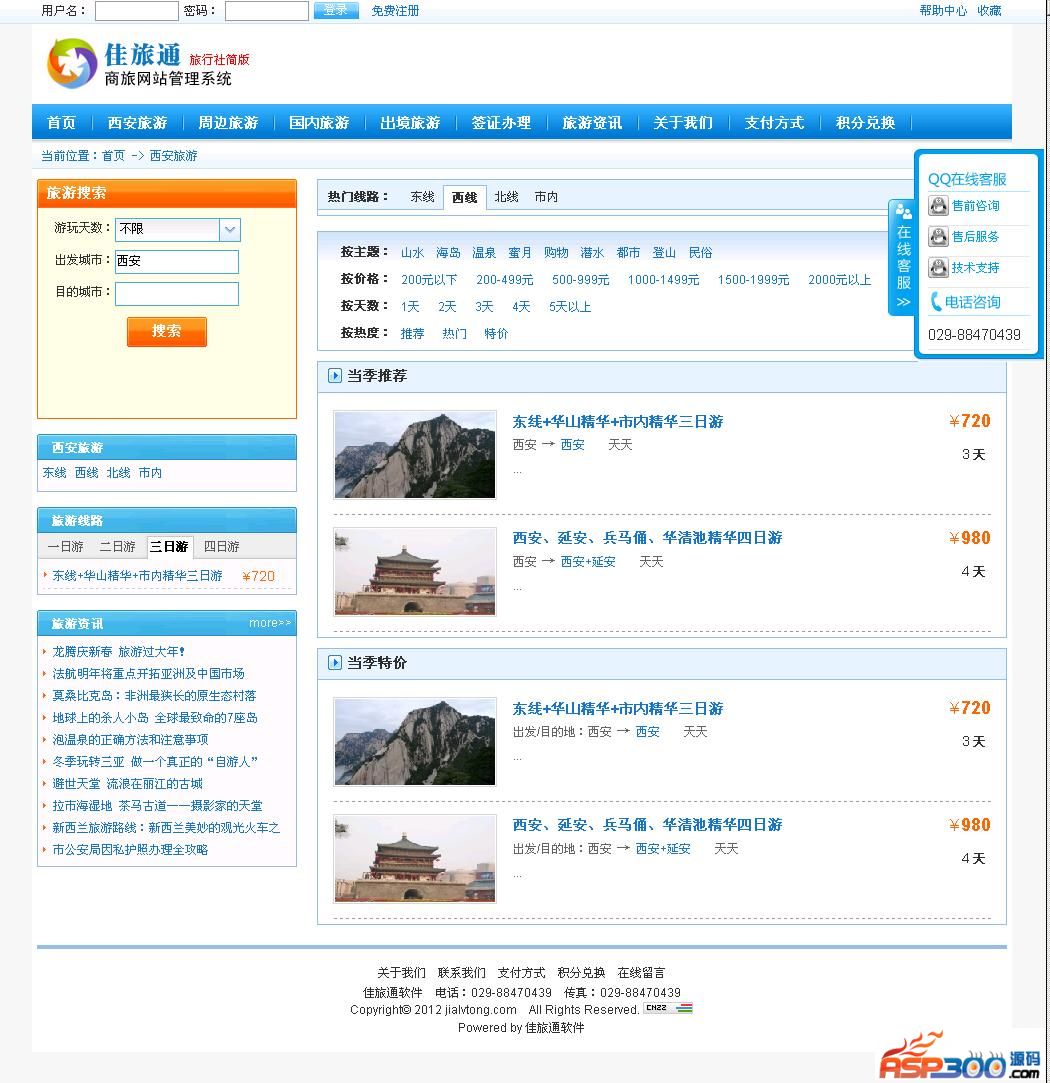
Task: Open 帮助中心 link
Action: (x=943, y=10)
